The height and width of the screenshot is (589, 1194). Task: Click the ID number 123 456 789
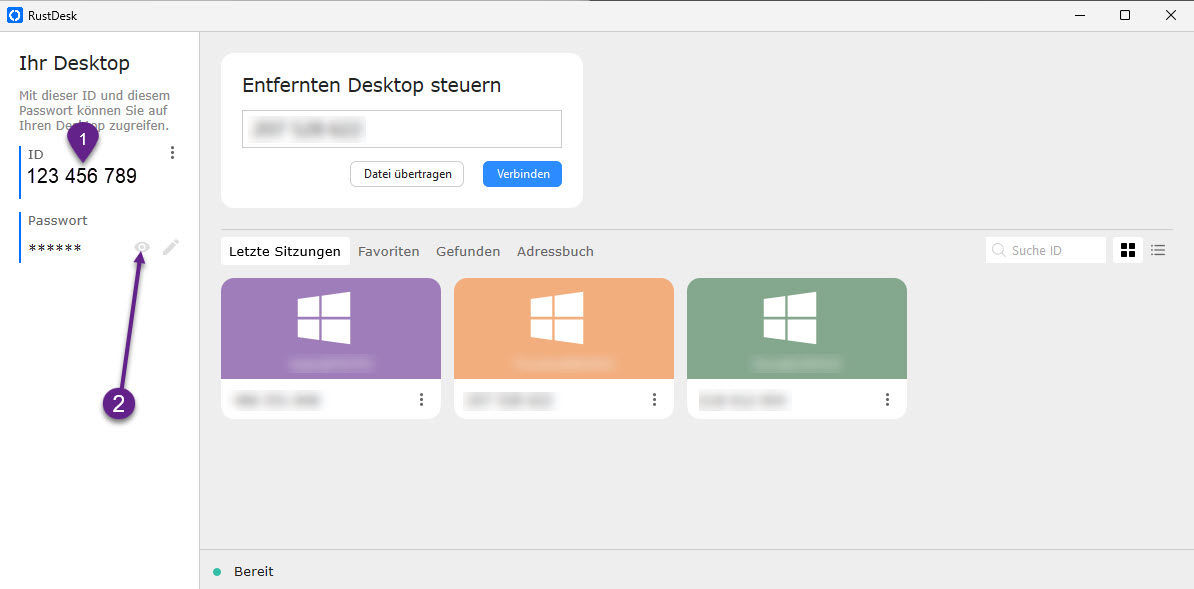(82, 177)
